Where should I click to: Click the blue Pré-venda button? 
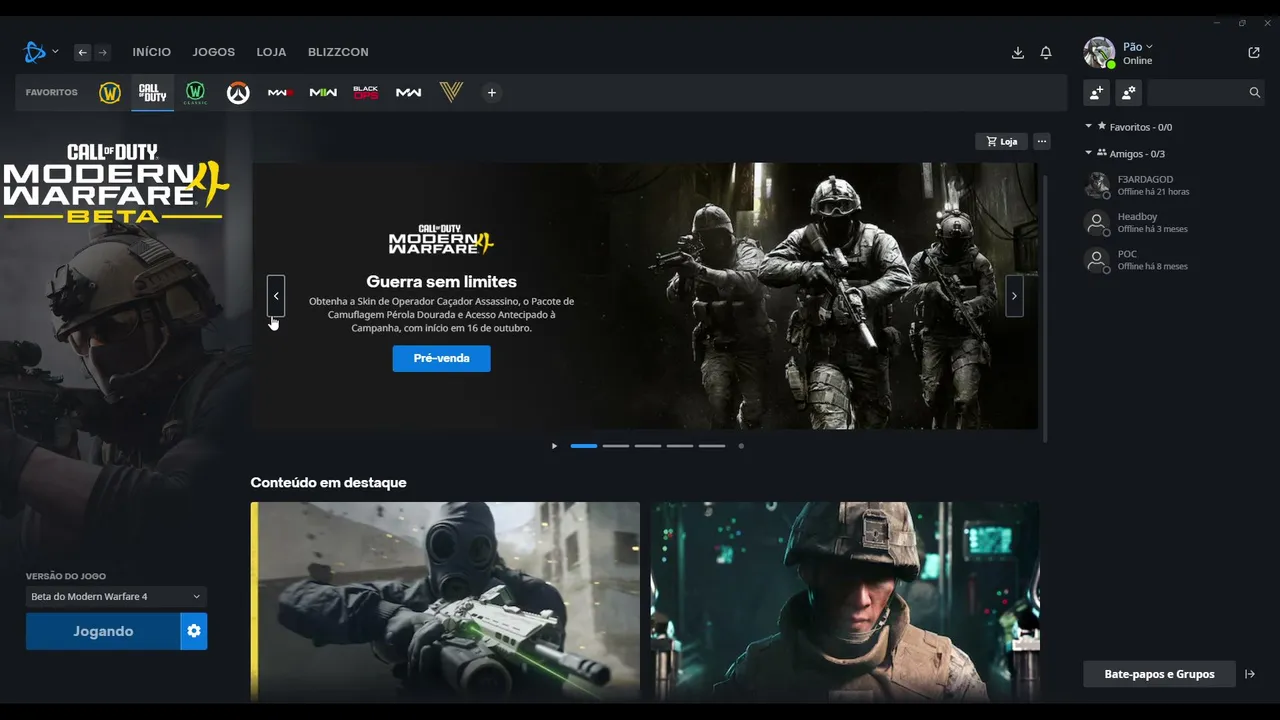(x=441, y=359)
